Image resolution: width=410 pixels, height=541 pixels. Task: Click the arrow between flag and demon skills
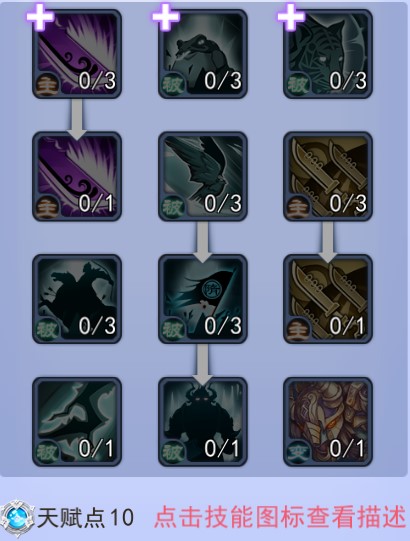203,365
